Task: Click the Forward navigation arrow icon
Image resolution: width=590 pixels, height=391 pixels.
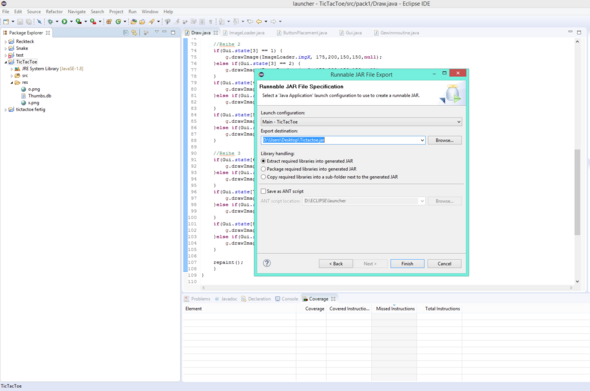Action: (x=274, y=21)
